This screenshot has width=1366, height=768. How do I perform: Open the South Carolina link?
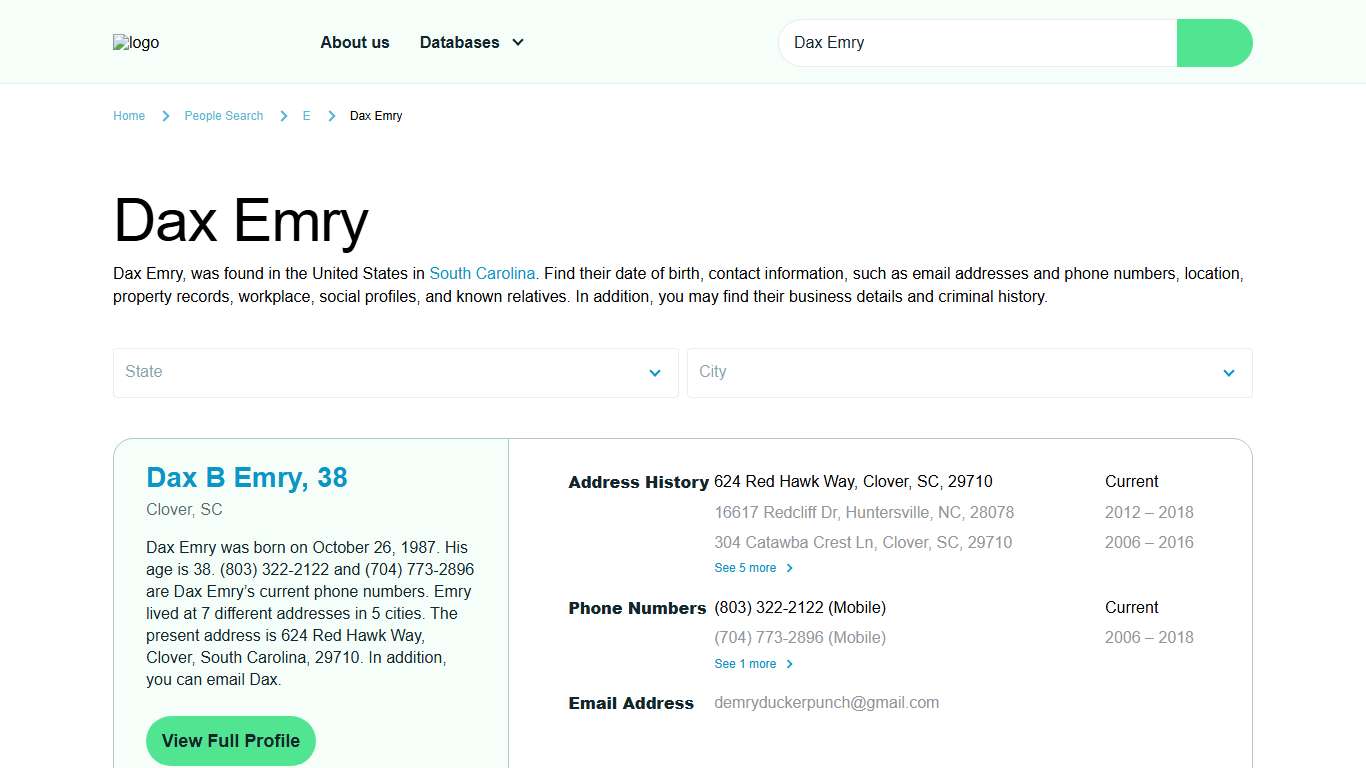tap(483, 273)
